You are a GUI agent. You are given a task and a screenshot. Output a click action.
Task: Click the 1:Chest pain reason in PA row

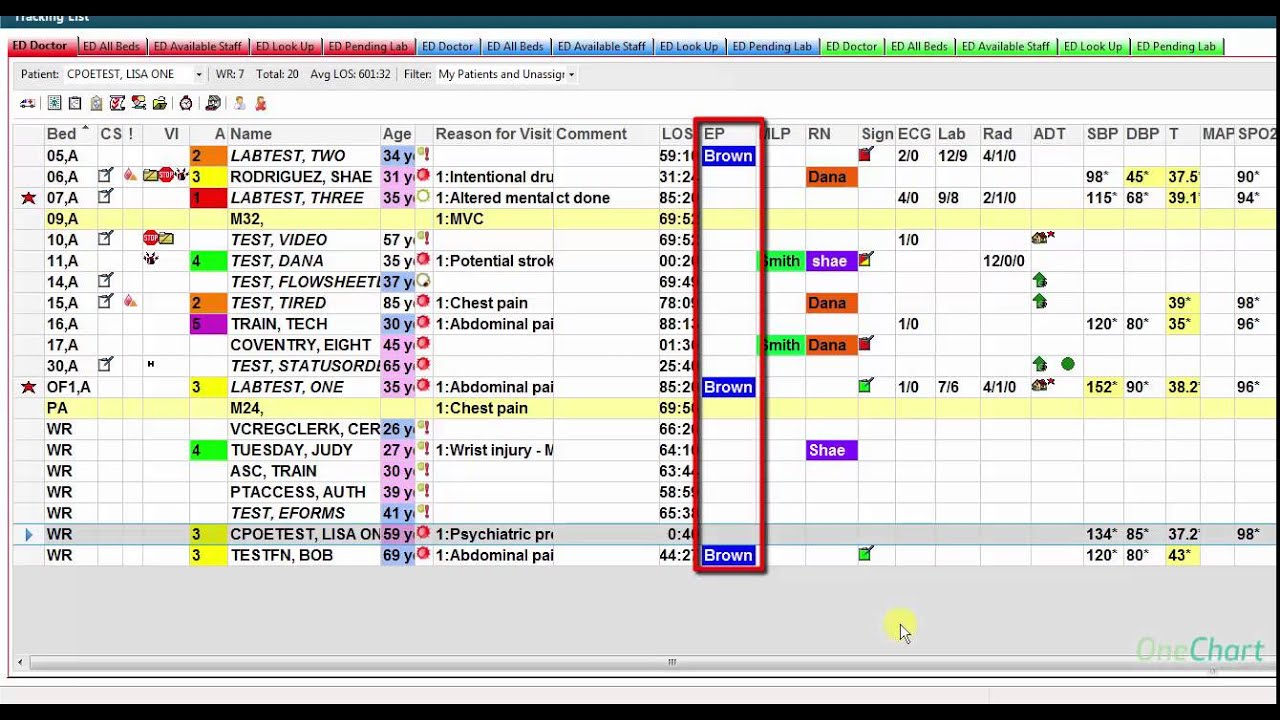481,407
